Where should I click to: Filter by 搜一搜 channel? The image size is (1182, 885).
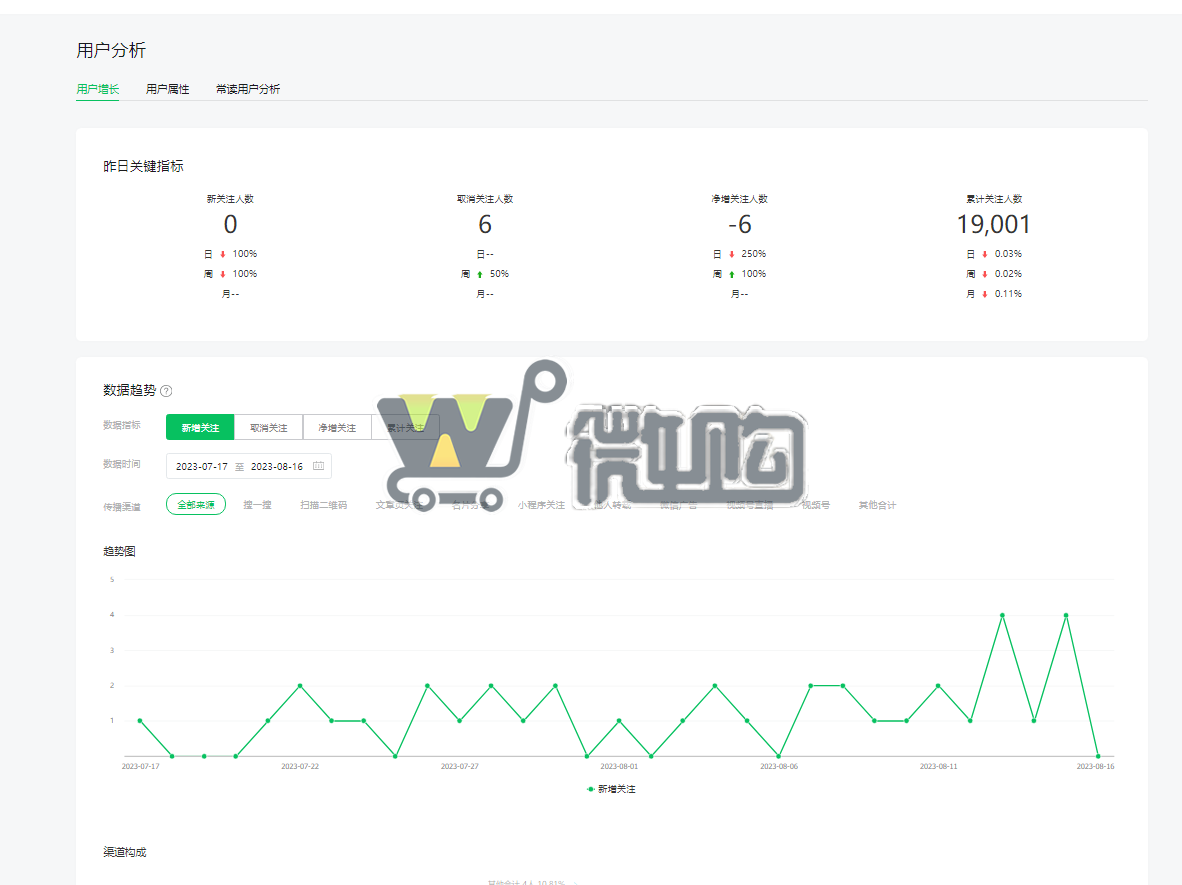coord(257,505)
